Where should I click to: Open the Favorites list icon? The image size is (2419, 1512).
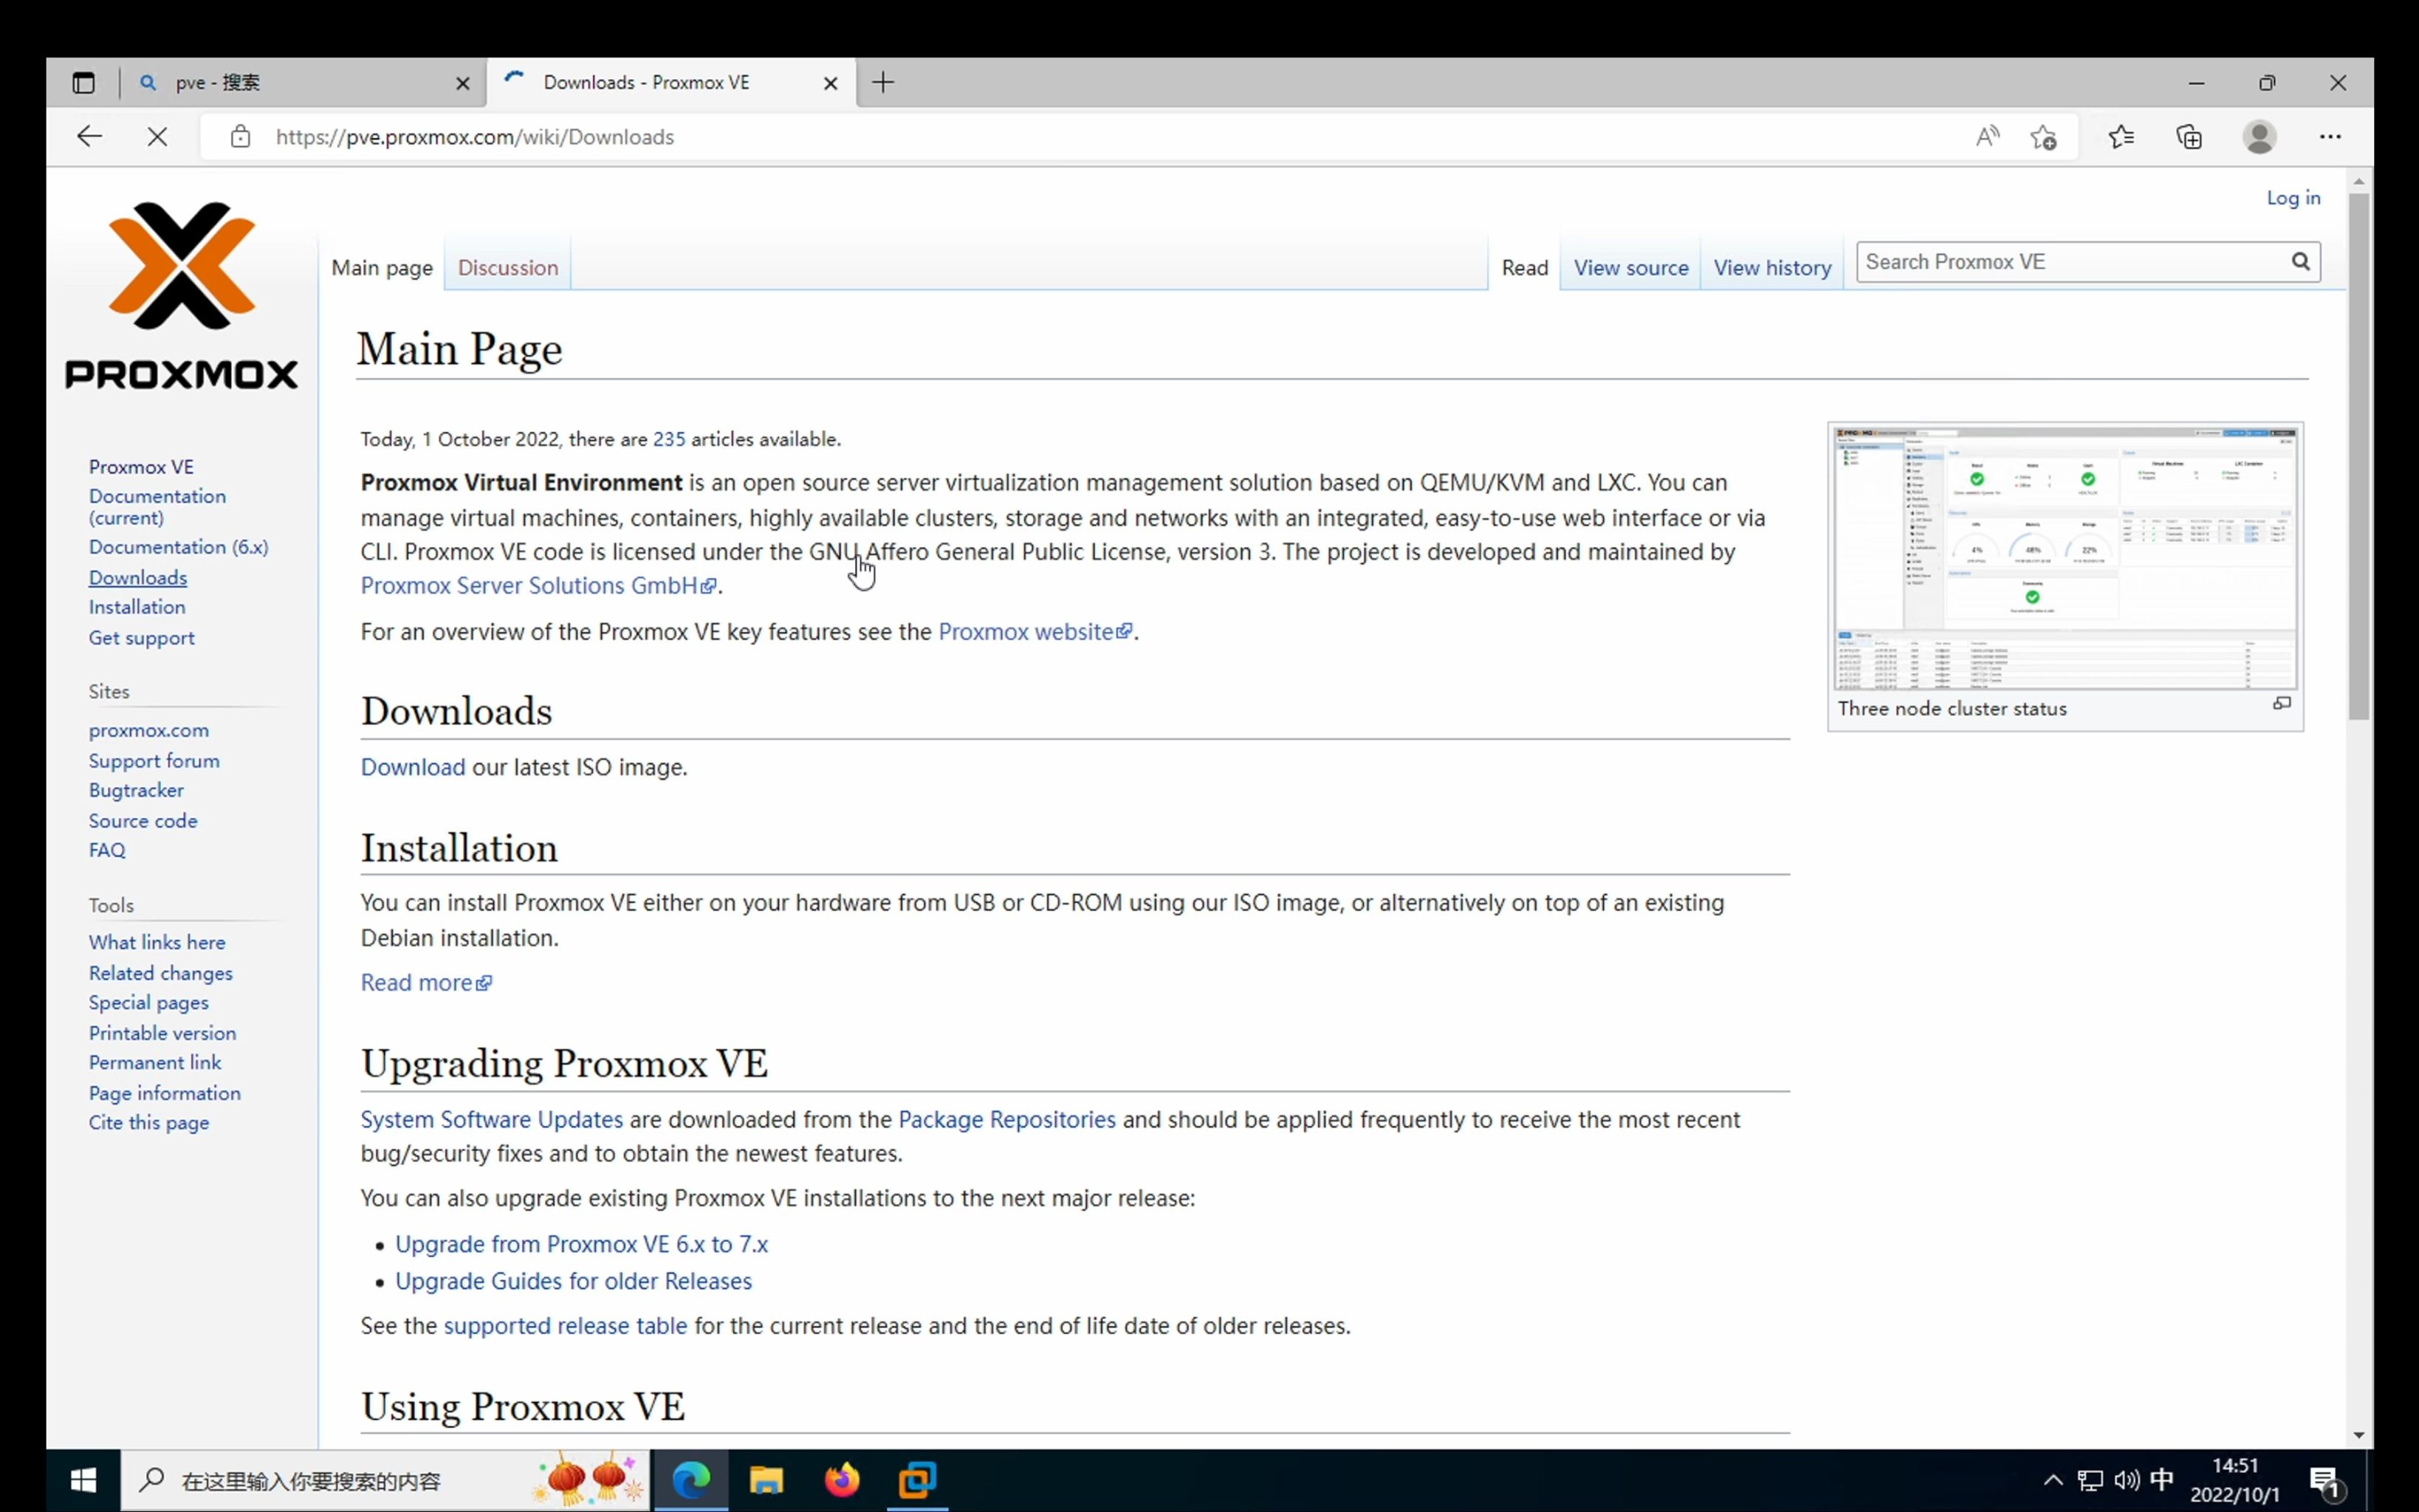2121,137
